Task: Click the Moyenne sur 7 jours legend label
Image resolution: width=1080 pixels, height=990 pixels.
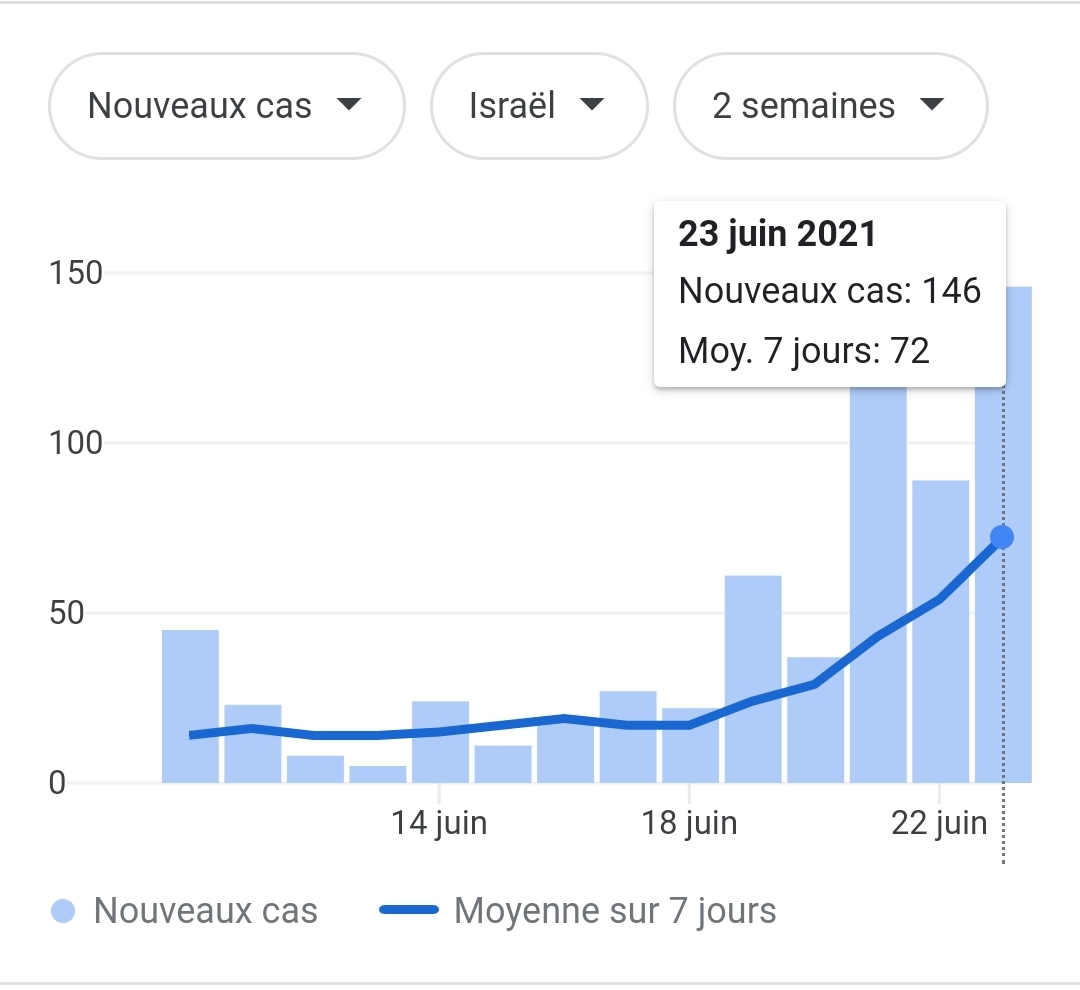Action: tap(615, 911)
